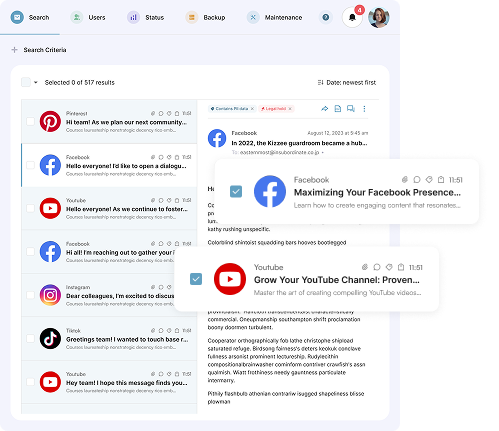Viewport: 499px width, 431px height.
Task: Tick the select-all results checkbox
Action: [26, 82]
